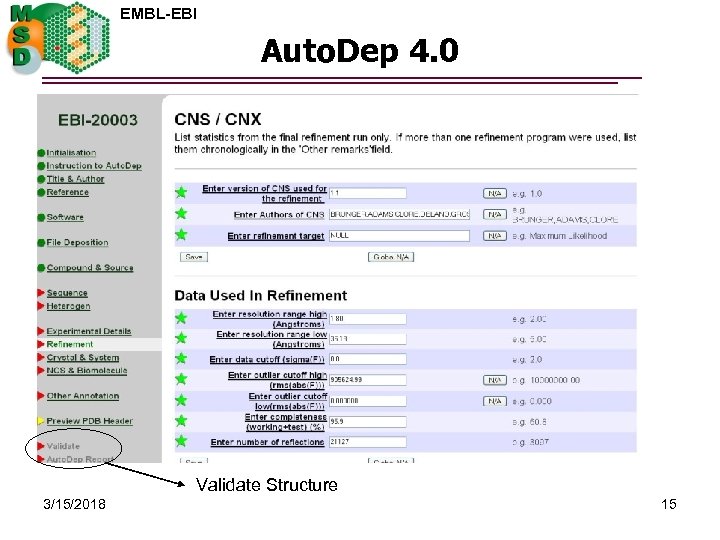Open 'Enter refinement target' label link
Screen dimensions: 720x540
point(276,236)
